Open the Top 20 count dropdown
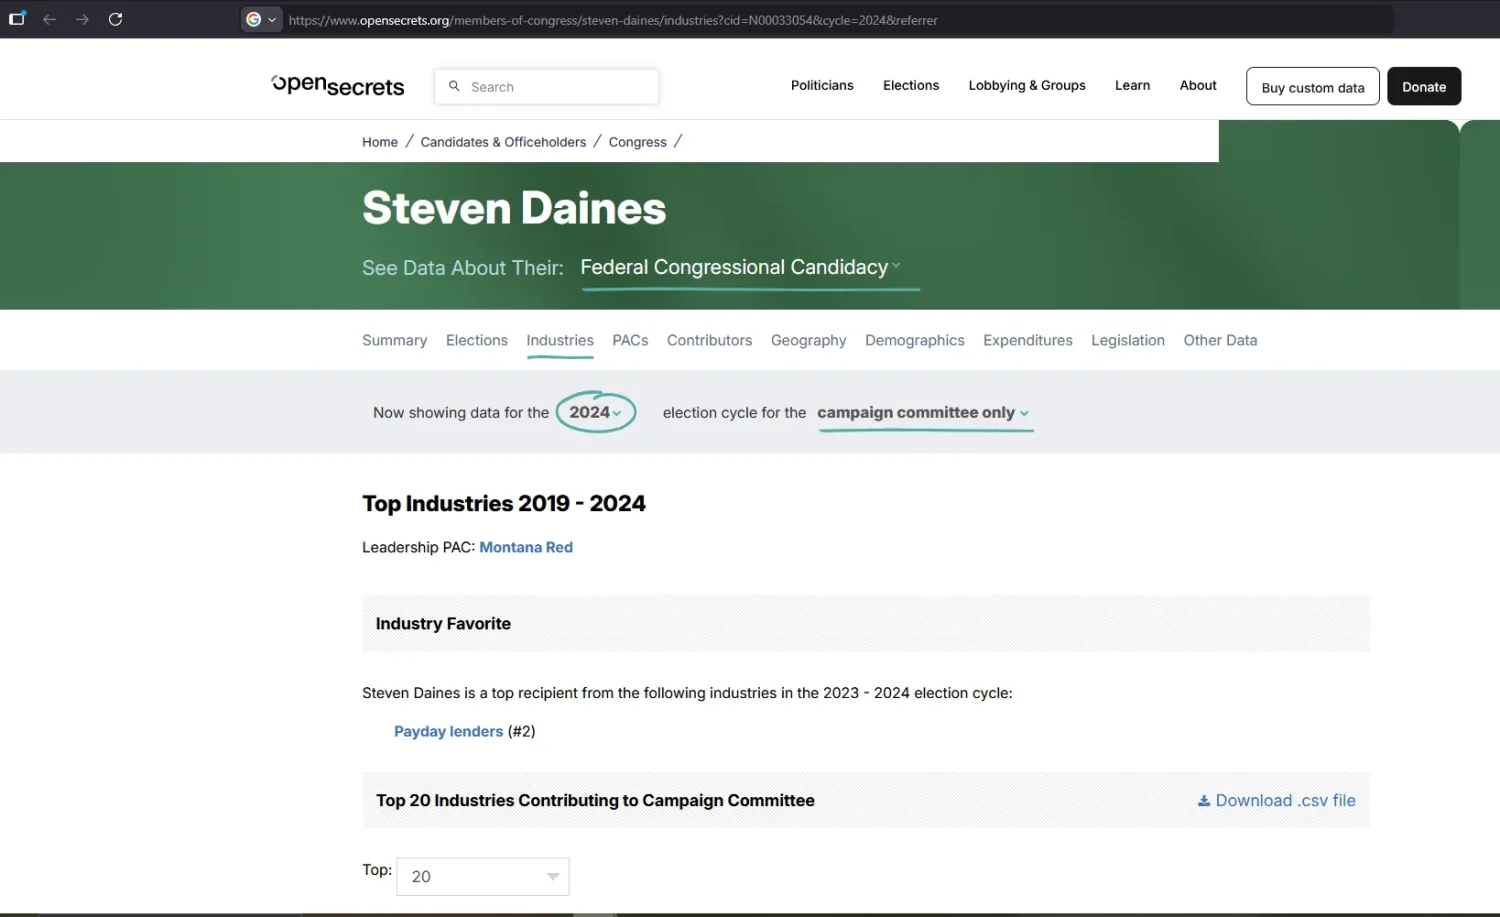 click(x=483, y=876)
